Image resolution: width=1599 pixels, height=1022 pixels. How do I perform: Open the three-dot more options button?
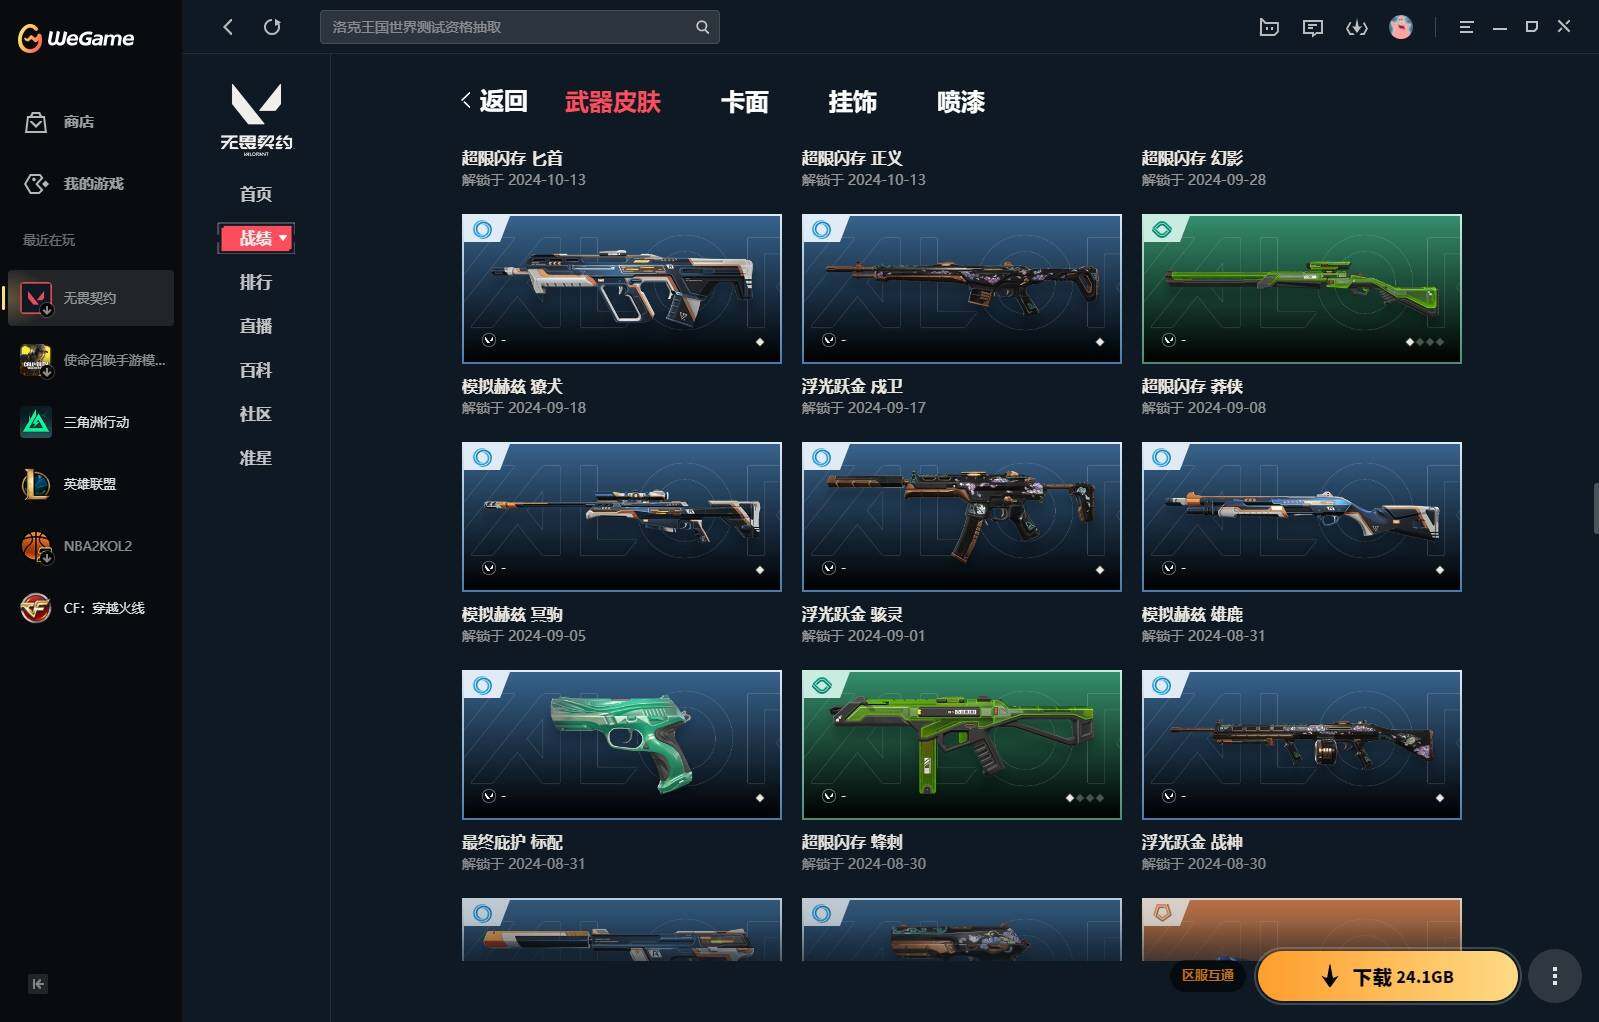(1554, 976)
